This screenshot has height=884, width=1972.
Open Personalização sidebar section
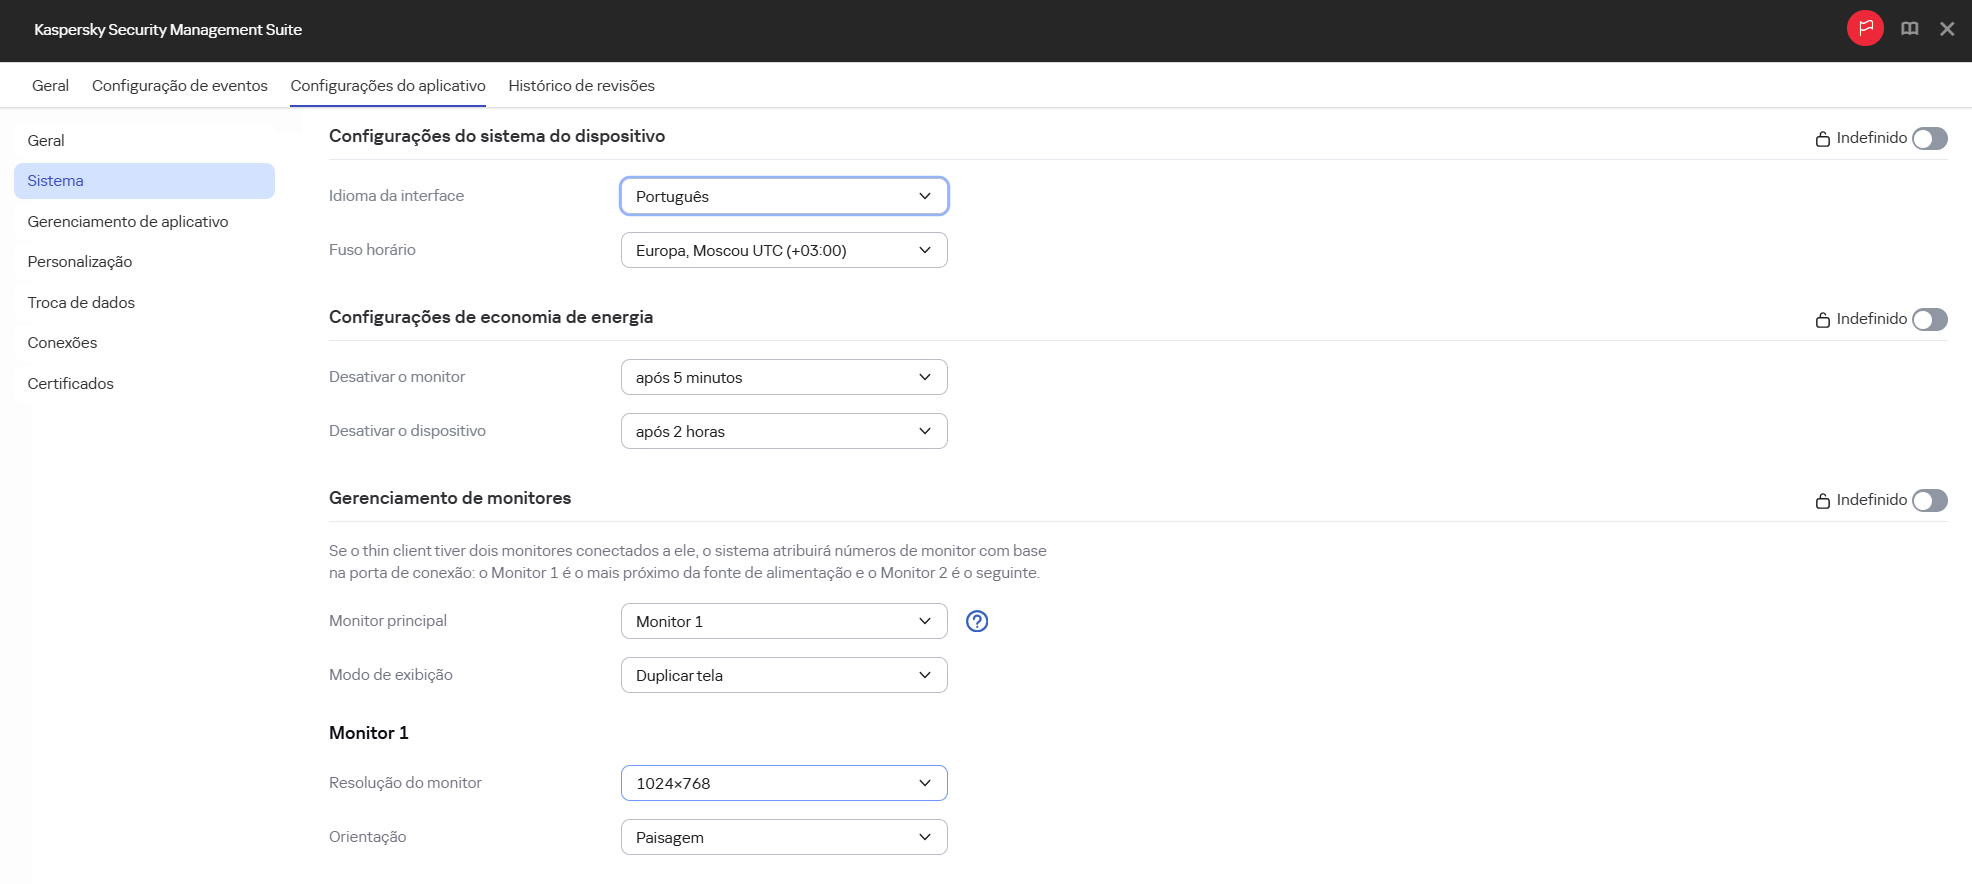coord(144,262)
